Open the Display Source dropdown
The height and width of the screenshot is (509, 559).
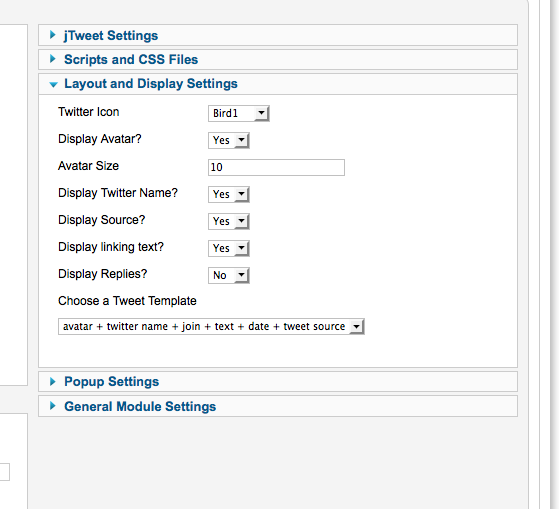coord(229,221)
